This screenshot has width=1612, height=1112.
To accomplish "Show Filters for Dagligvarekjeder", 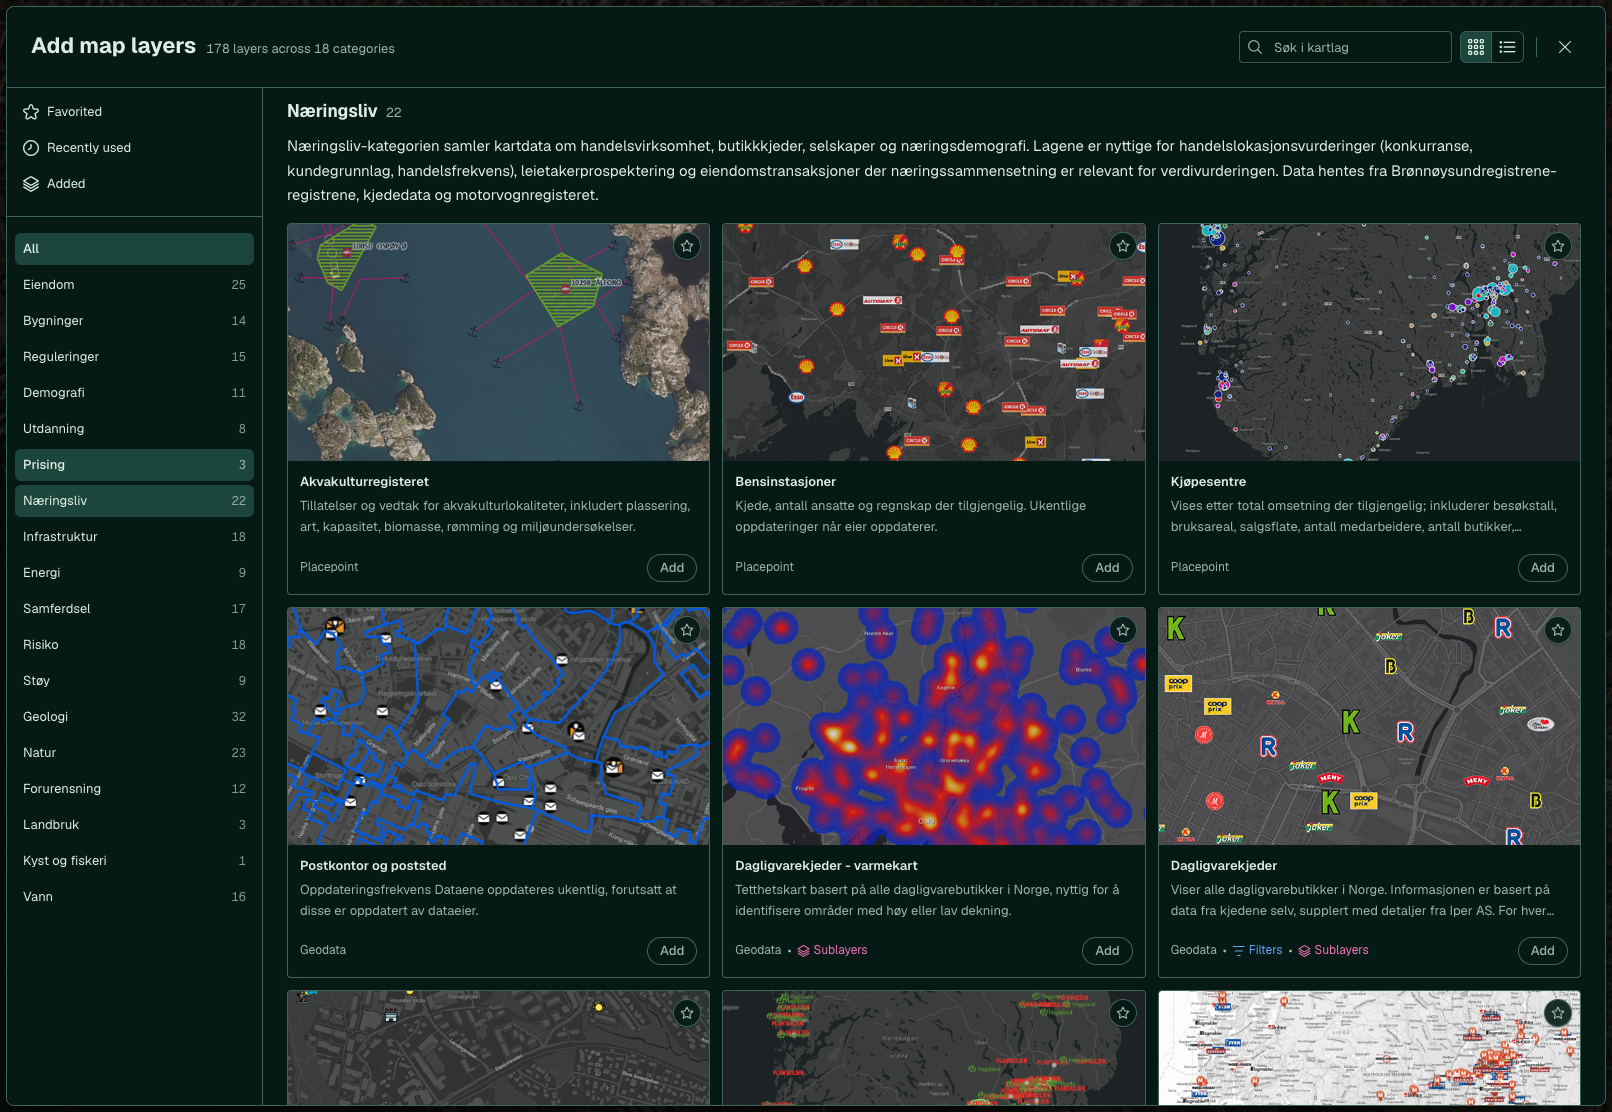I will tap(1257, 950).
